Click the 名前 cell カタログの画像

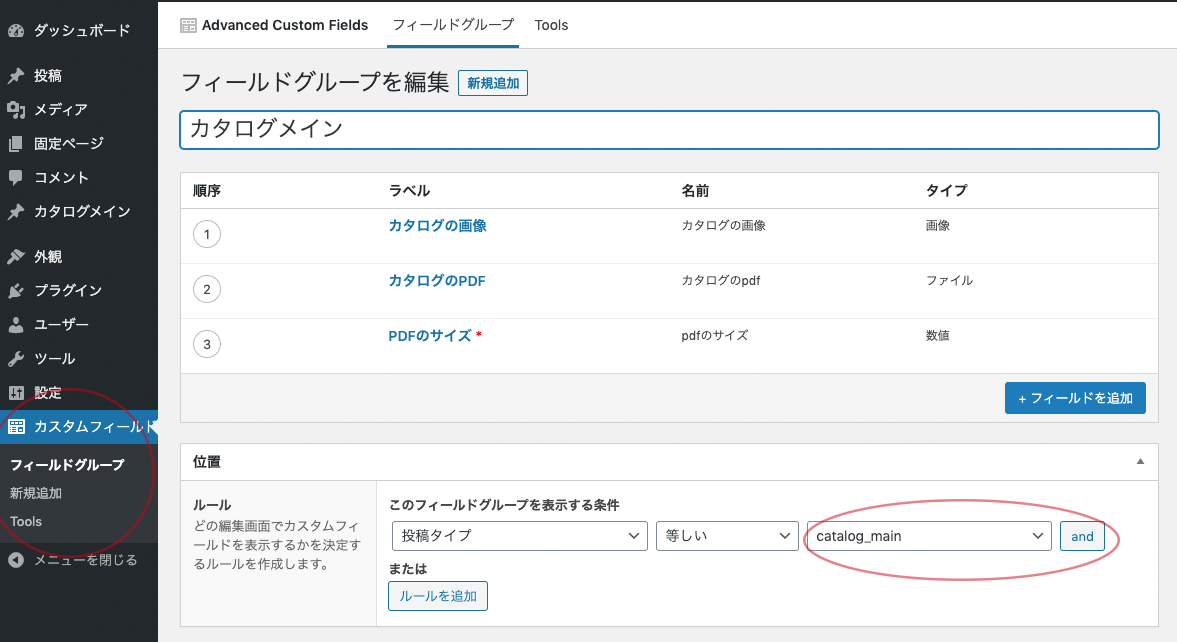point(724,226)
